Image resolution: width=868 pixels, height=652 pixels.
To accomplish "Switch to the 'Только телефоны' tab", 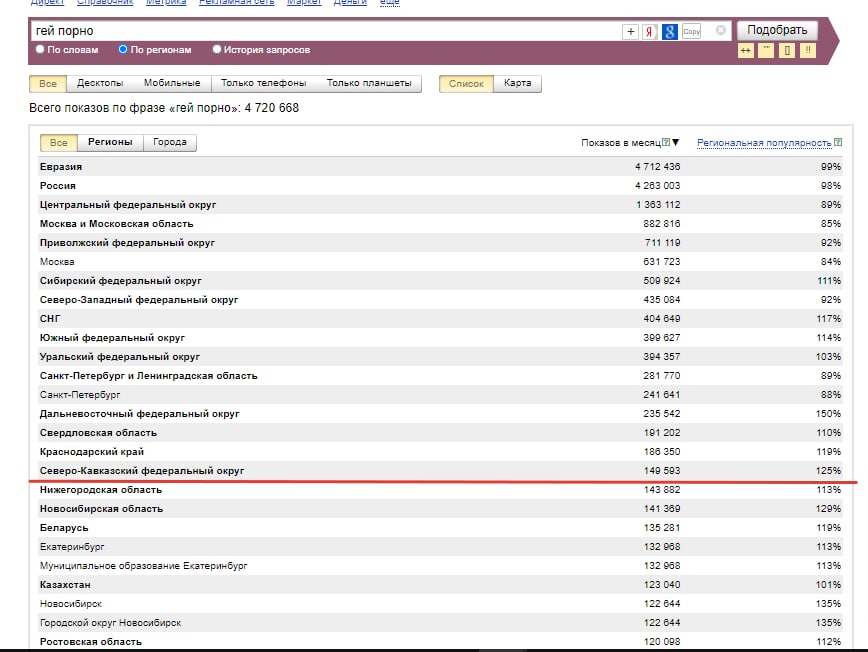I will tap(264, 83).
